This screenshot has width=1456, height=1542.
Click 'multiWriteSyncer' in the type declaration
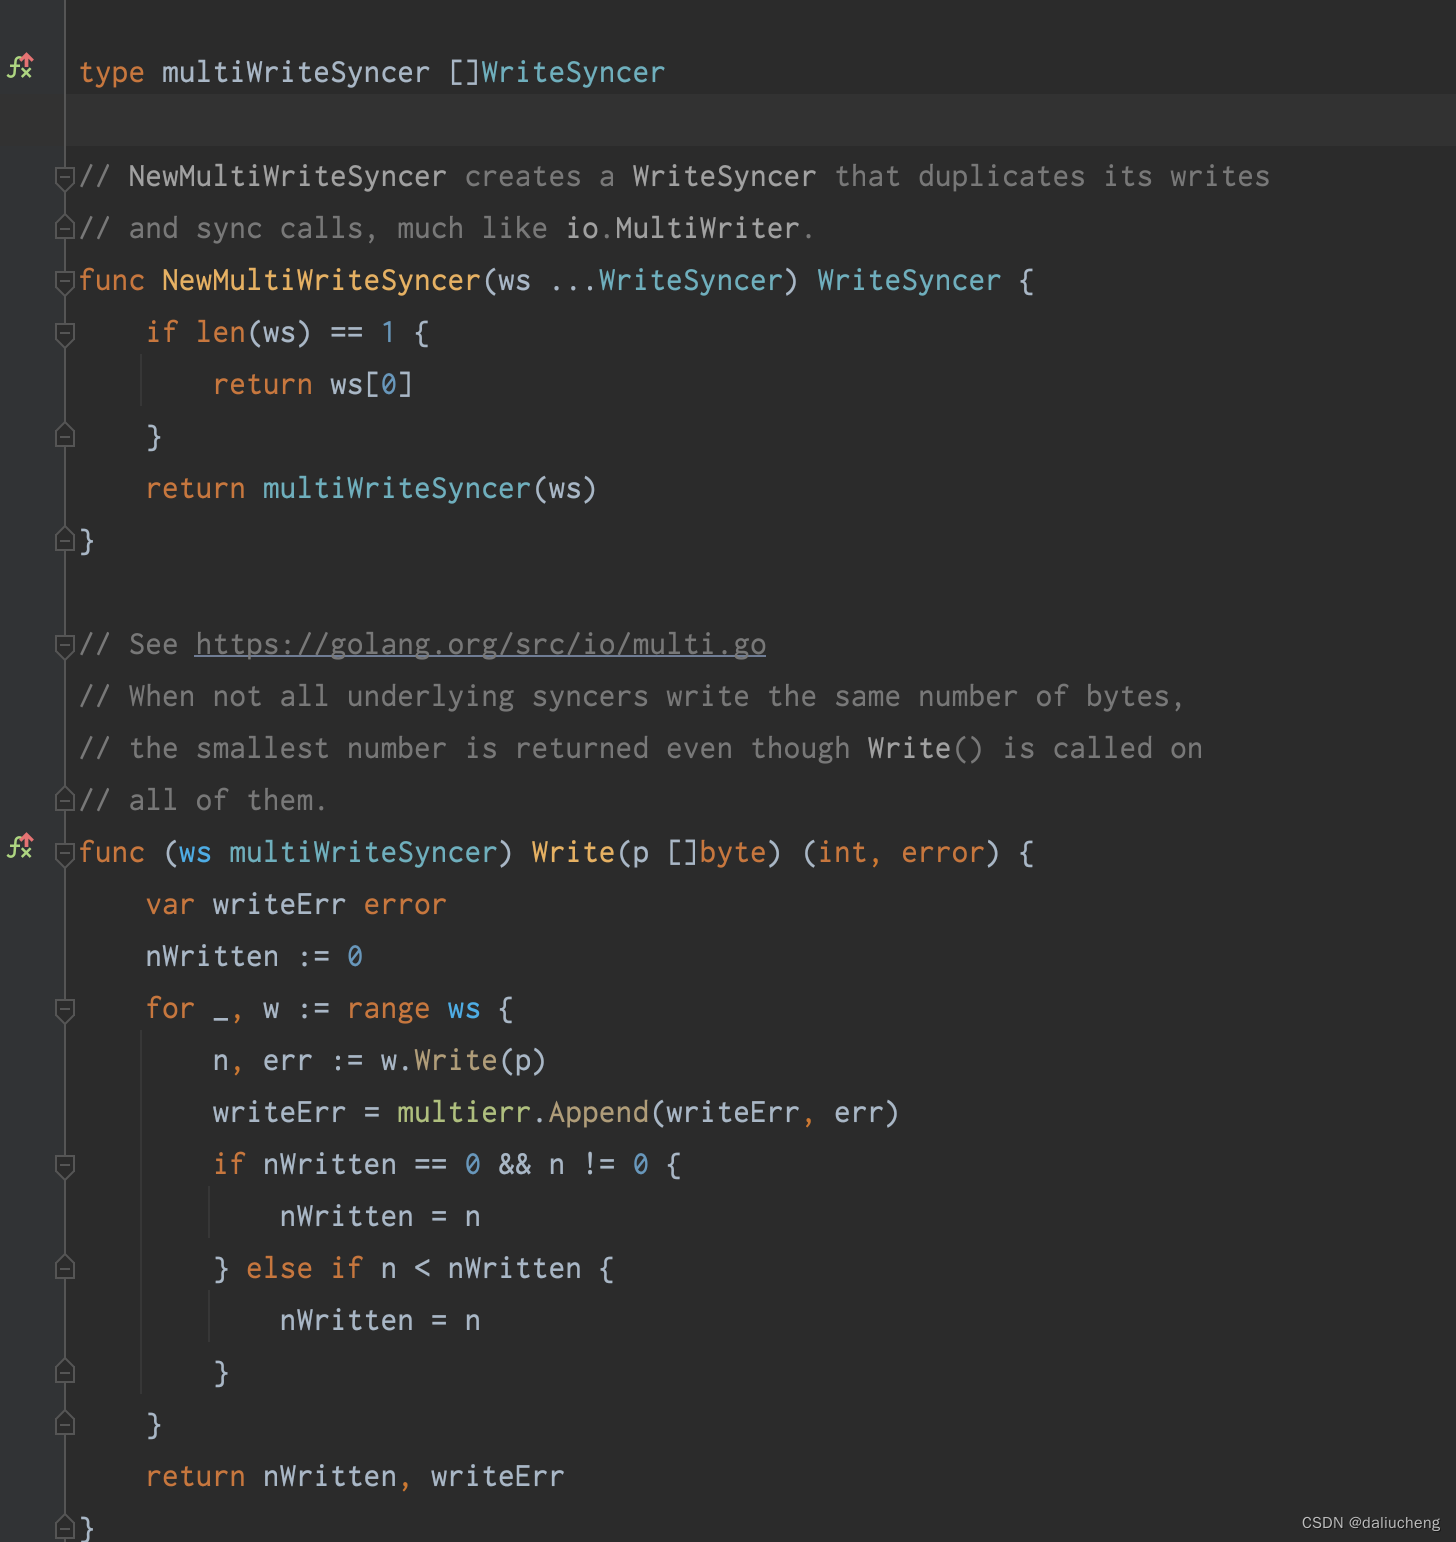click(295, 73)
